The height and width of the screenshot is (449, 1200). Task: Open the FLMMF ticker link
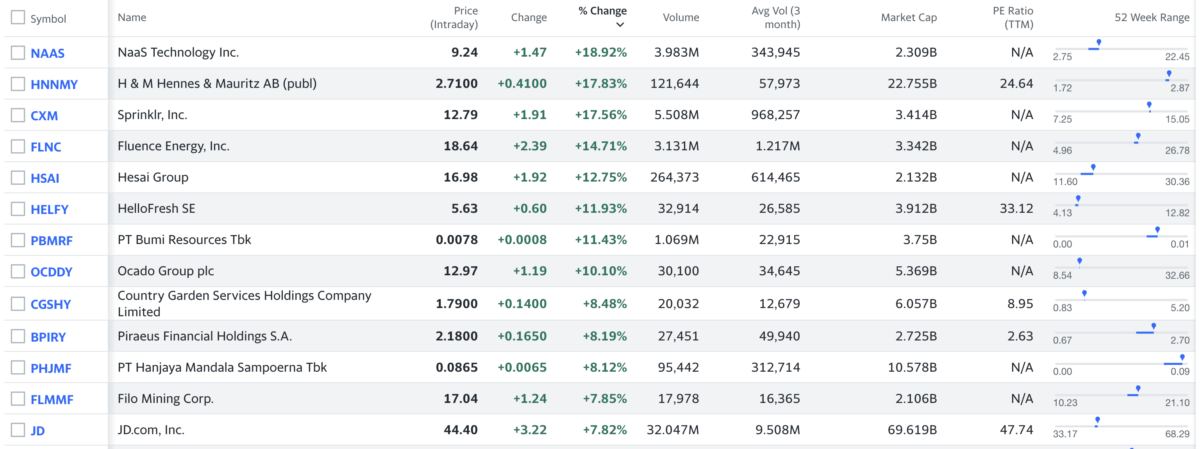tap(52, 400)
